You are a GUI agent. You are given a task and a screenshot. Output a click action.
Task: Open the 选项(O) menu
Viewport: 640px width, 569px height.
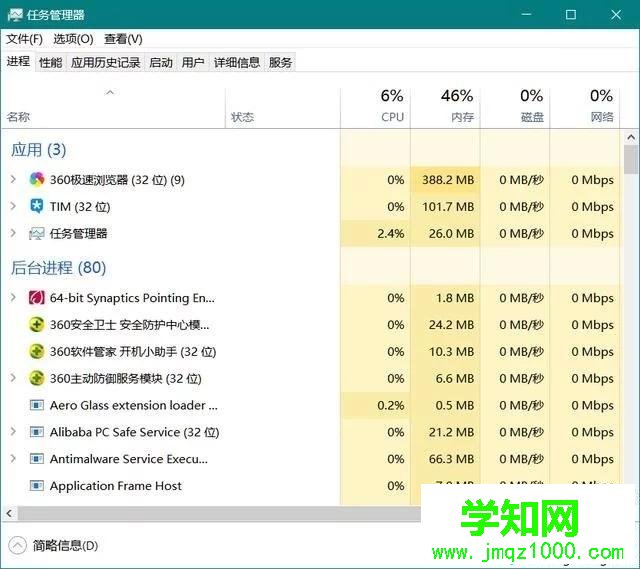[x=73, y=39]
